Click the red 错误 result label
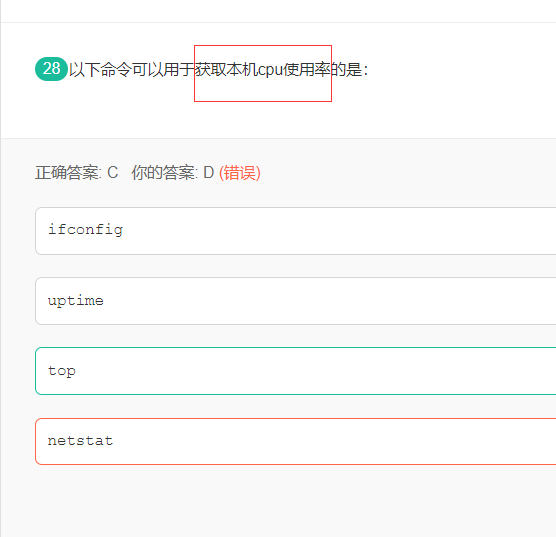 [x=240, y=173]
